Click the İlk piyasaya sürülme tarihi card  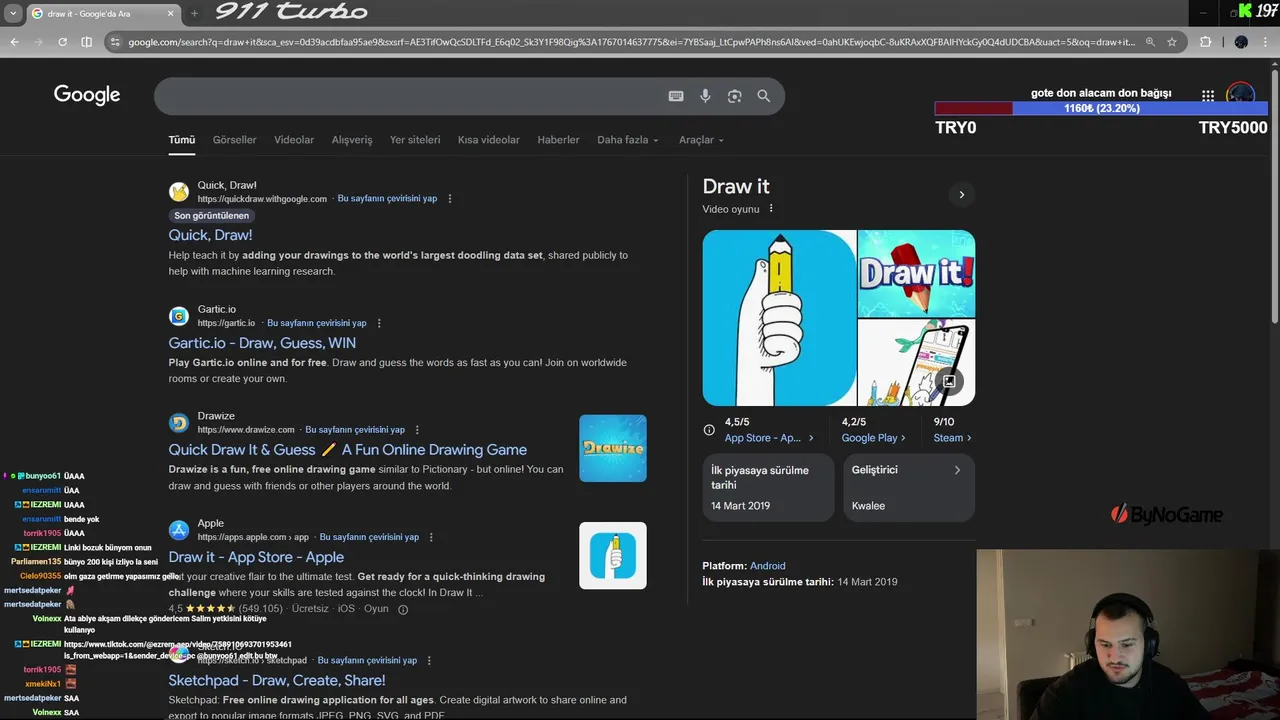tap(768, 487)
